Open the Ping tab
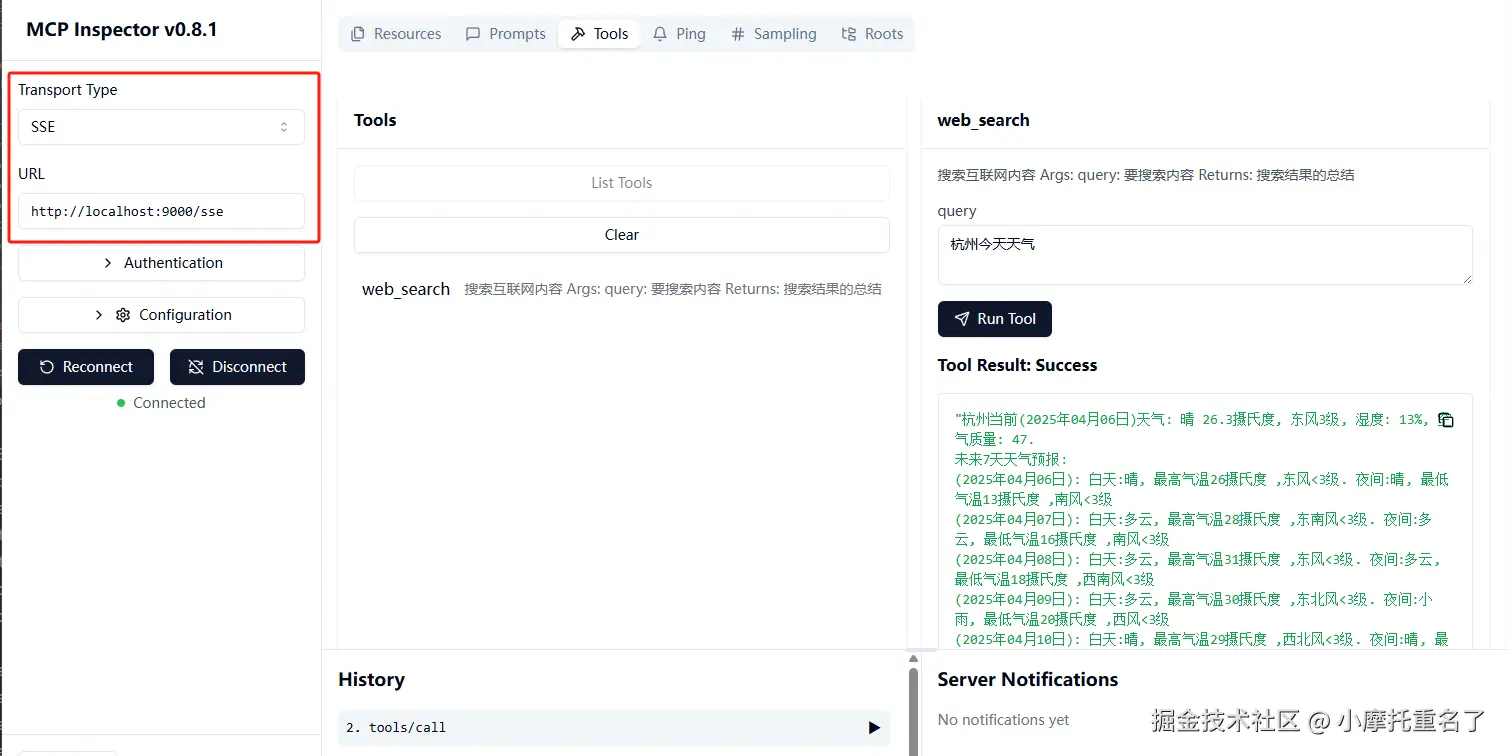Screen dimensions: 1508x756 click(x=679, y=34)
